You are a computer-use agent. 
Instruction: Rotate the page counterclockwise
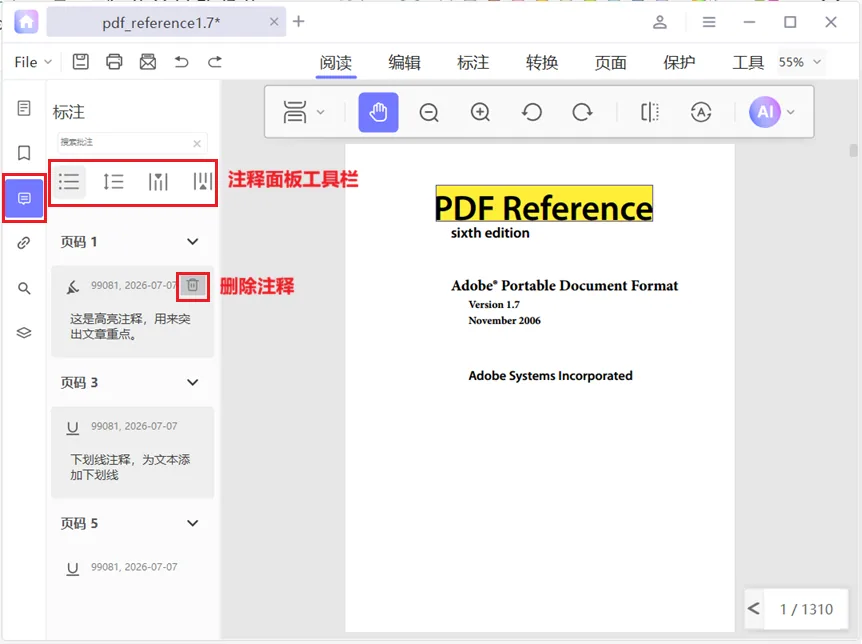pyautogui.click(x=532, y=112)
